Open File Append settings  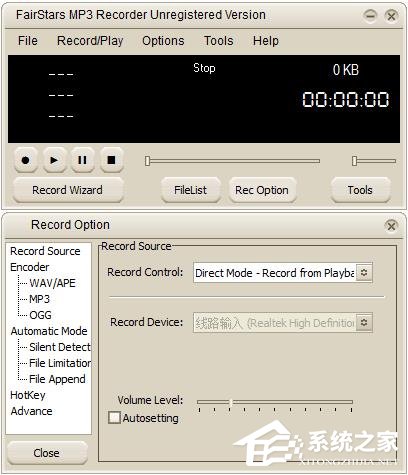(57, 379)
